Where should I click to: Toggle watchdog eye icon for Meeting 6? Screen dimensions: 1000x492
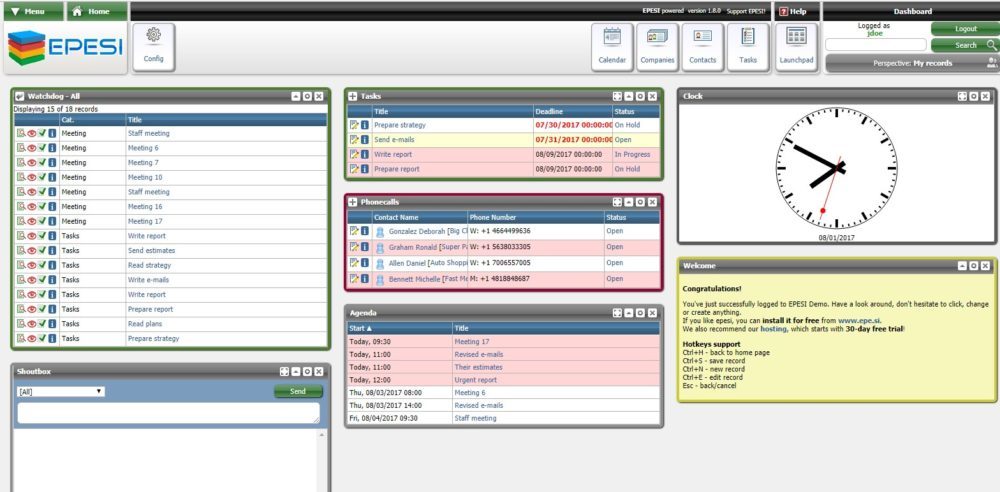click(31, 148)
